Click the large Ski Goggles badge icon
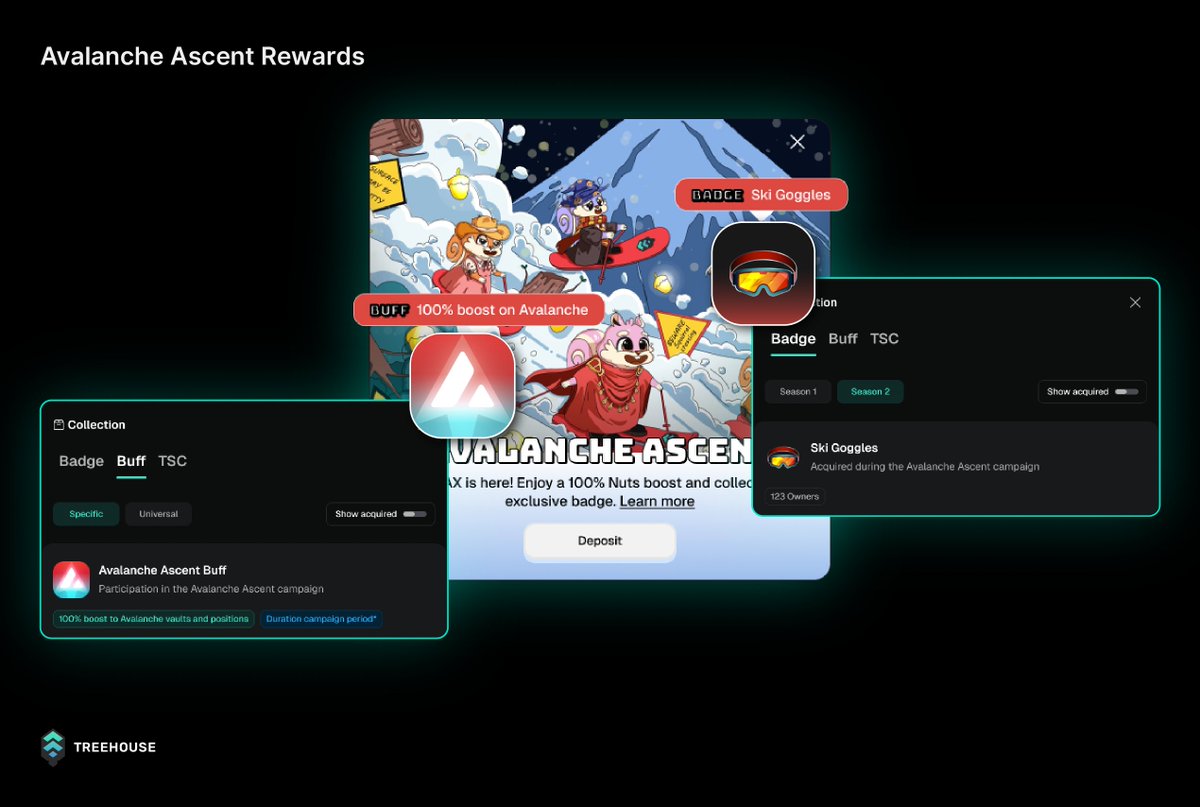1200x807 pixels. (763, 273)
